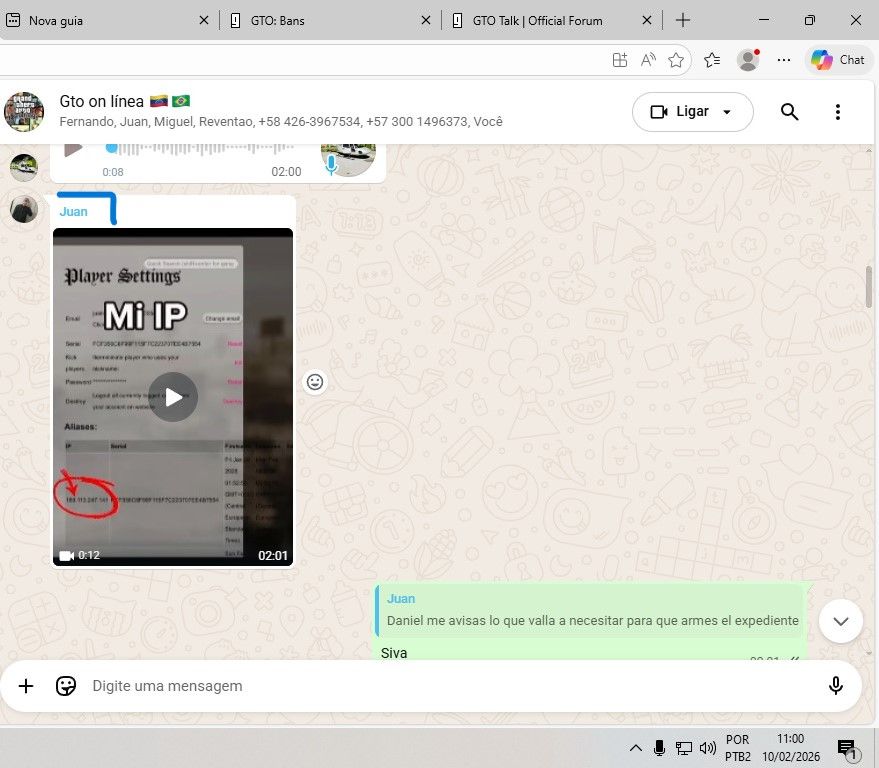Seek in the voice message waveform
Viewport: 879px width, 768px height.
click(200, 149)
